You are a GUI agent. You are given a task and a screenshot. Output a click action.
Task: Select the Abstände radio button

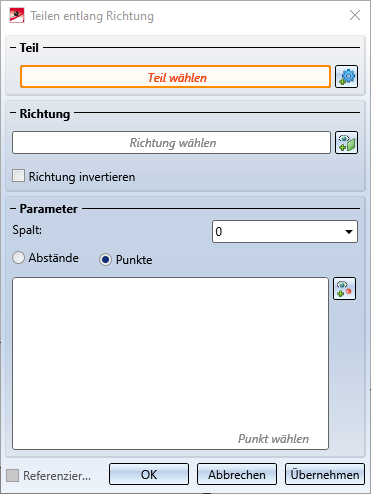click(18, 258)
